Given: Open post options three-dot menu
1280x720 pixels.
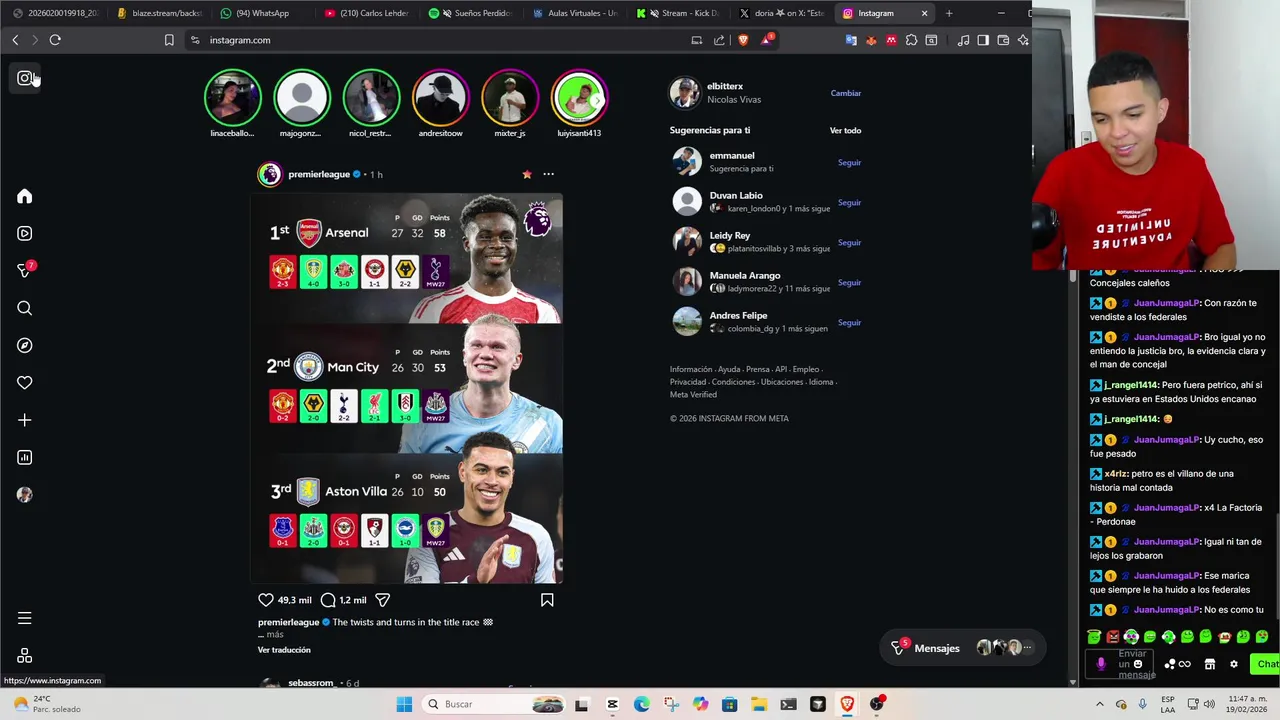Looking at the screenshot, I should click(548, 174).
